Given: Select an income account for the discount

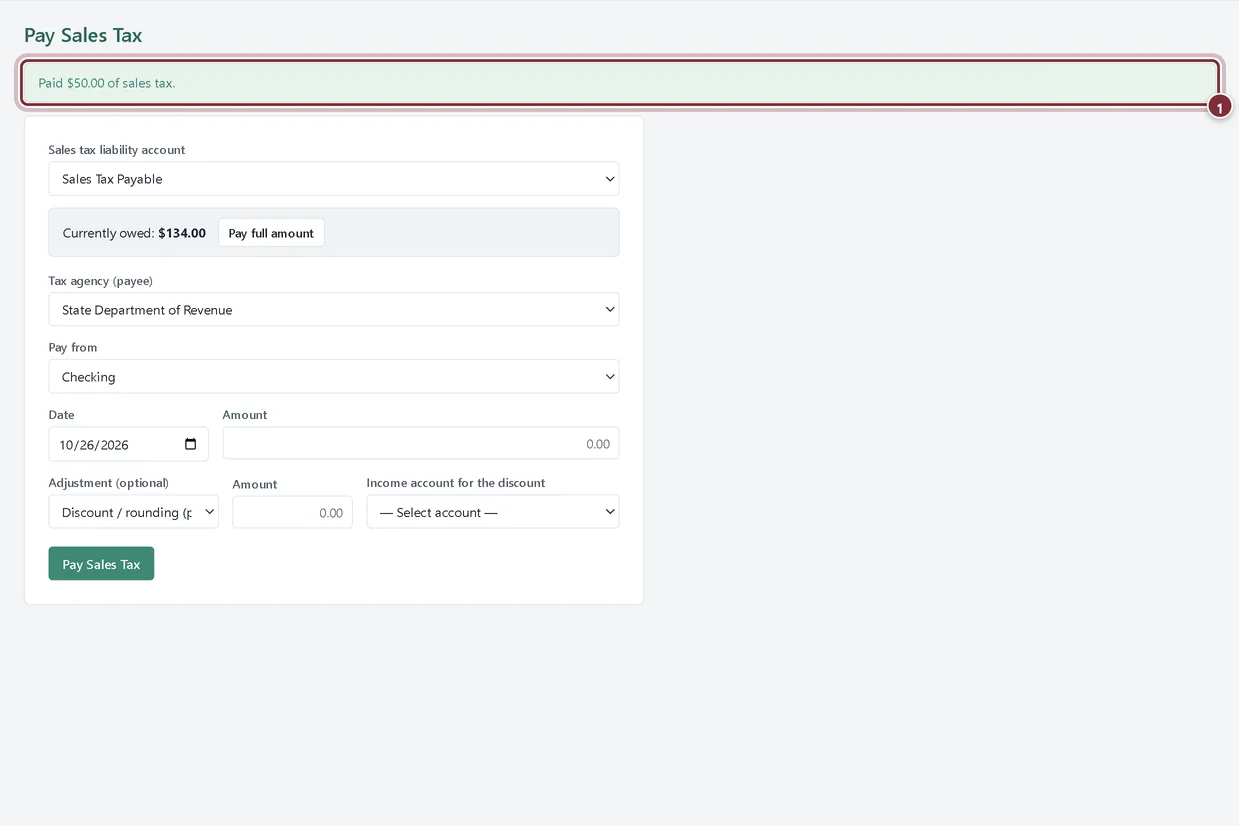Looking at the screenshot, I should (493, 512).
